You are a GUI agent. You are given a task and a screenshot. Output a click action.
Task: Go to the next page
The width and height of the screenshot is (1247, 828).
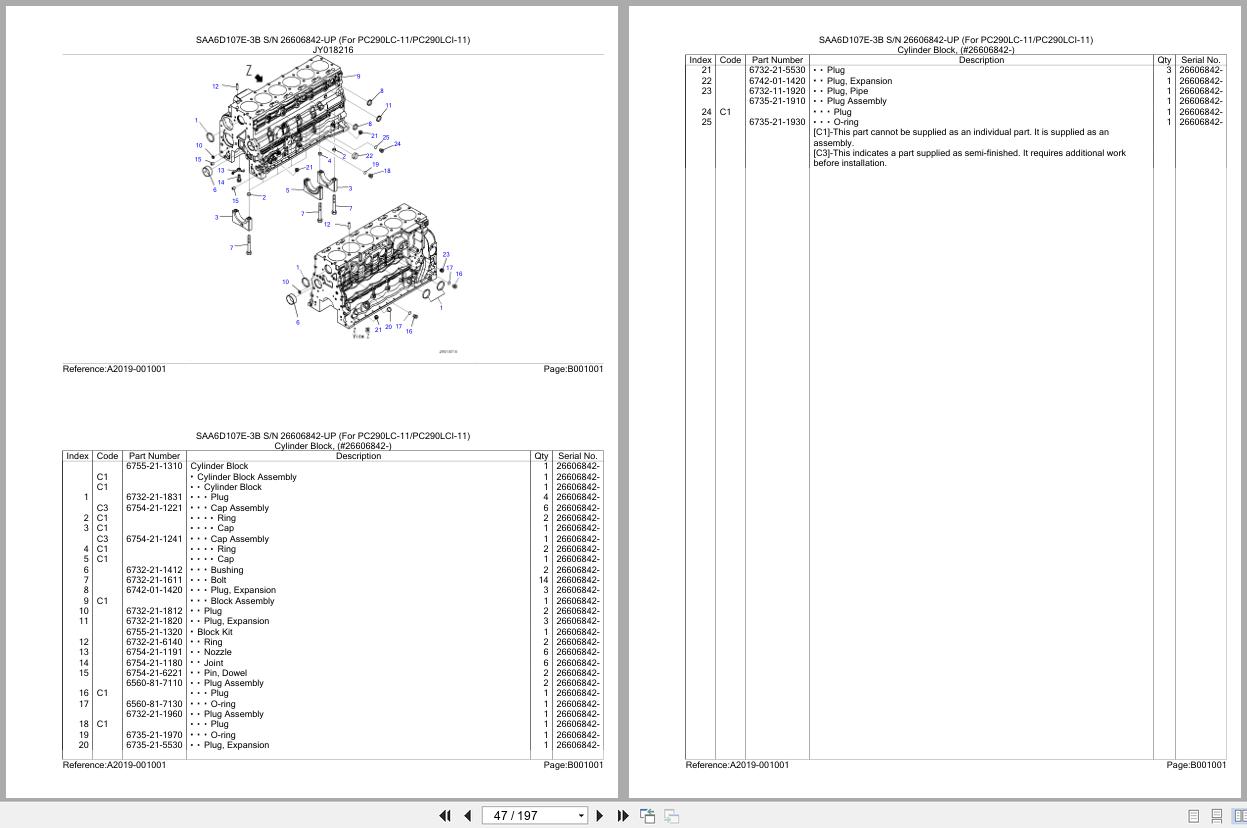click(600, 816)
